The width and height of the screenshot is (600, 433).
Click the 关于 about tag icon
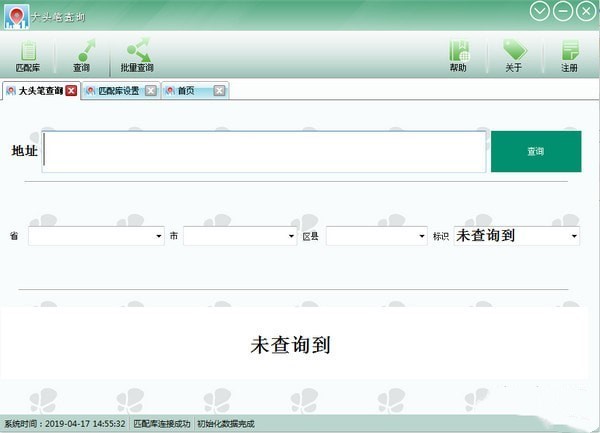(x=514, y=54)
